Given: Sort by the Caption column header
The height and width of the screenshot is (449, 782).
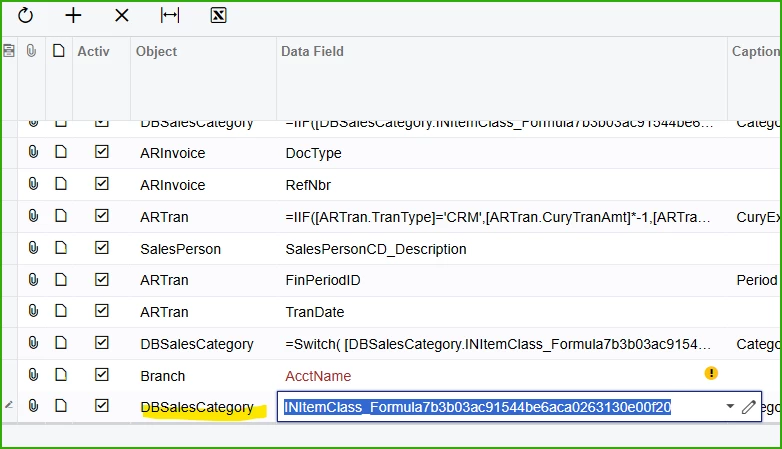Looking at the screenshot, I should point(755,51).
